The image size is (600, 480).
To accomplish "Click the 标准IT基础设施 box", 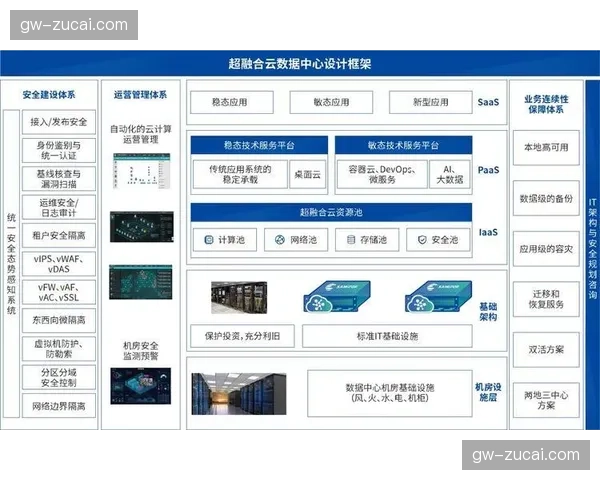I will click(x=387, y=336).
